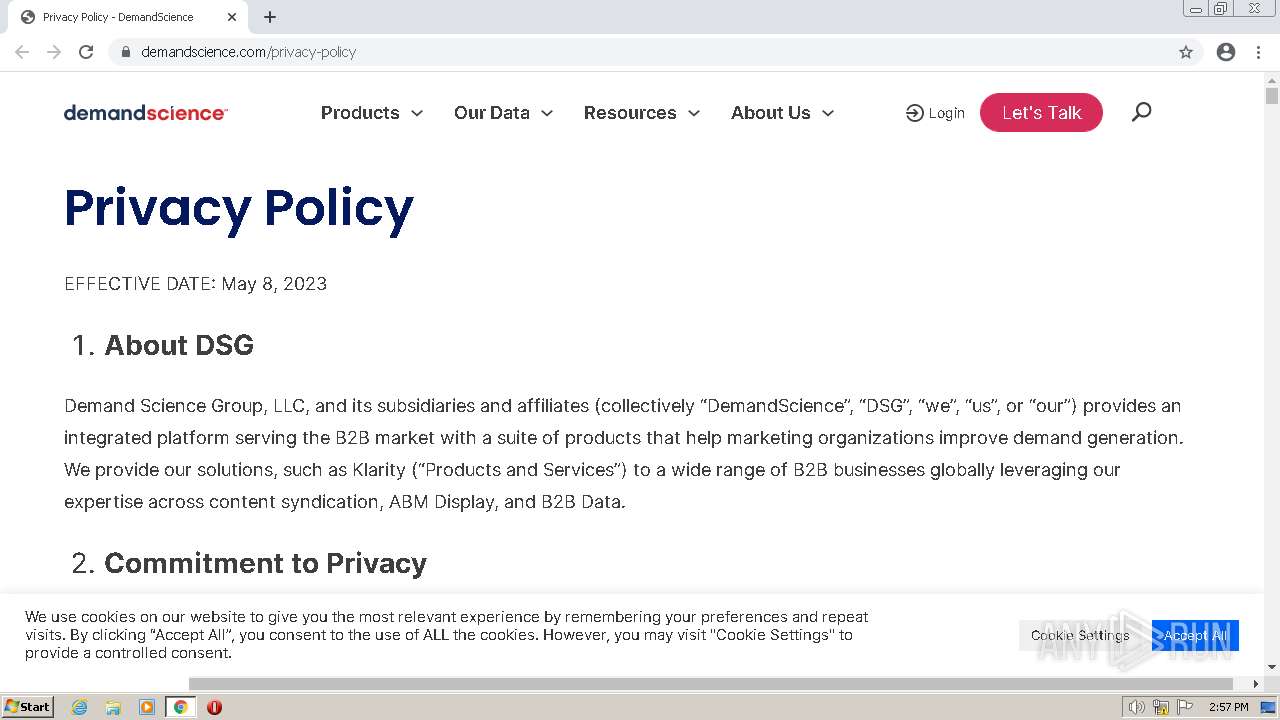Click the horizontal scrollbar right arrow
Image resolution: width=1280 pixels, height=720 pixels.
[x=1257, y=684]
